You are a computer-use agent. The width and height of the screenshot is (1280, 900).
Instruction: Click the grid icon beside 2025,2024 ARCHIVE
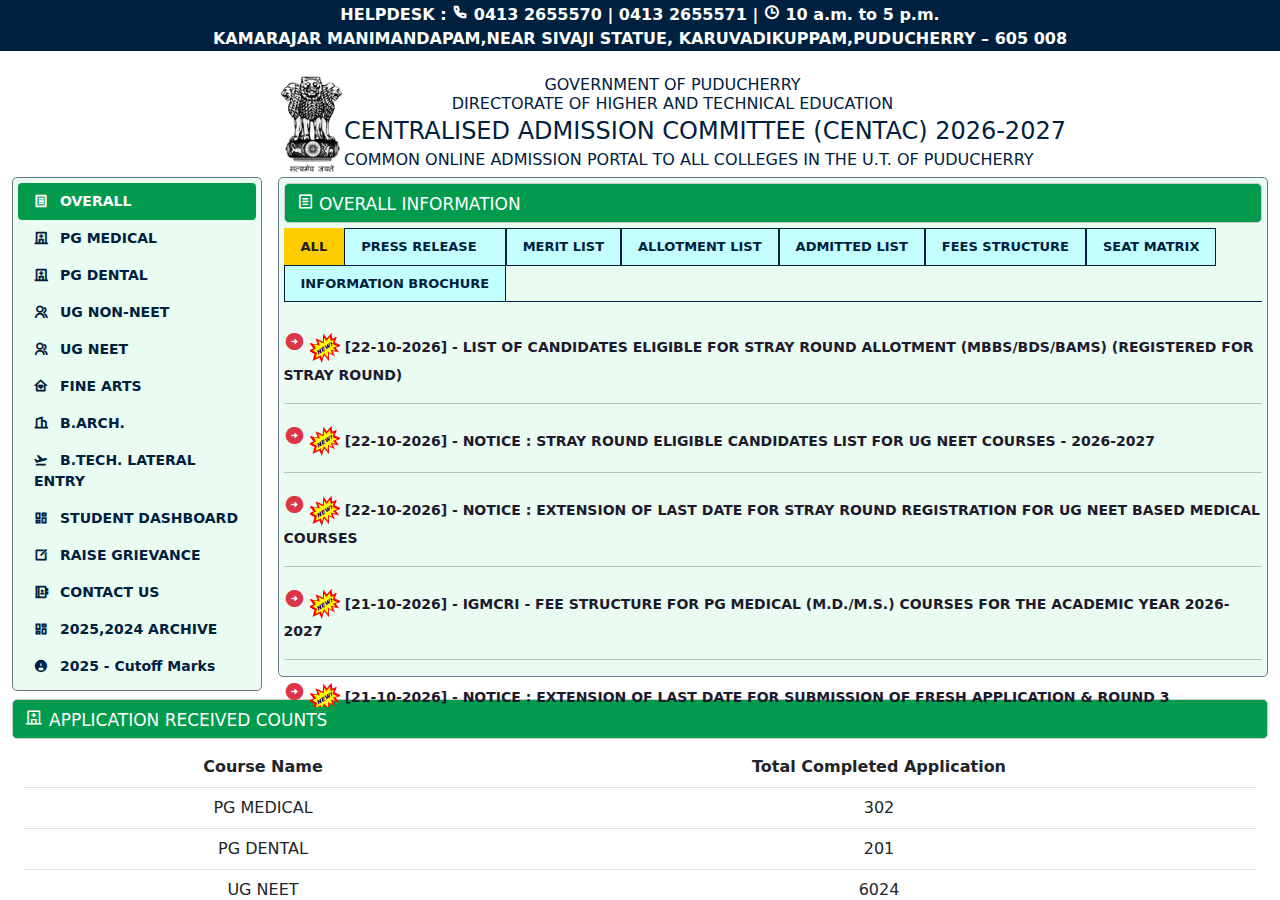pyautogui.click(x=41, y=629)
